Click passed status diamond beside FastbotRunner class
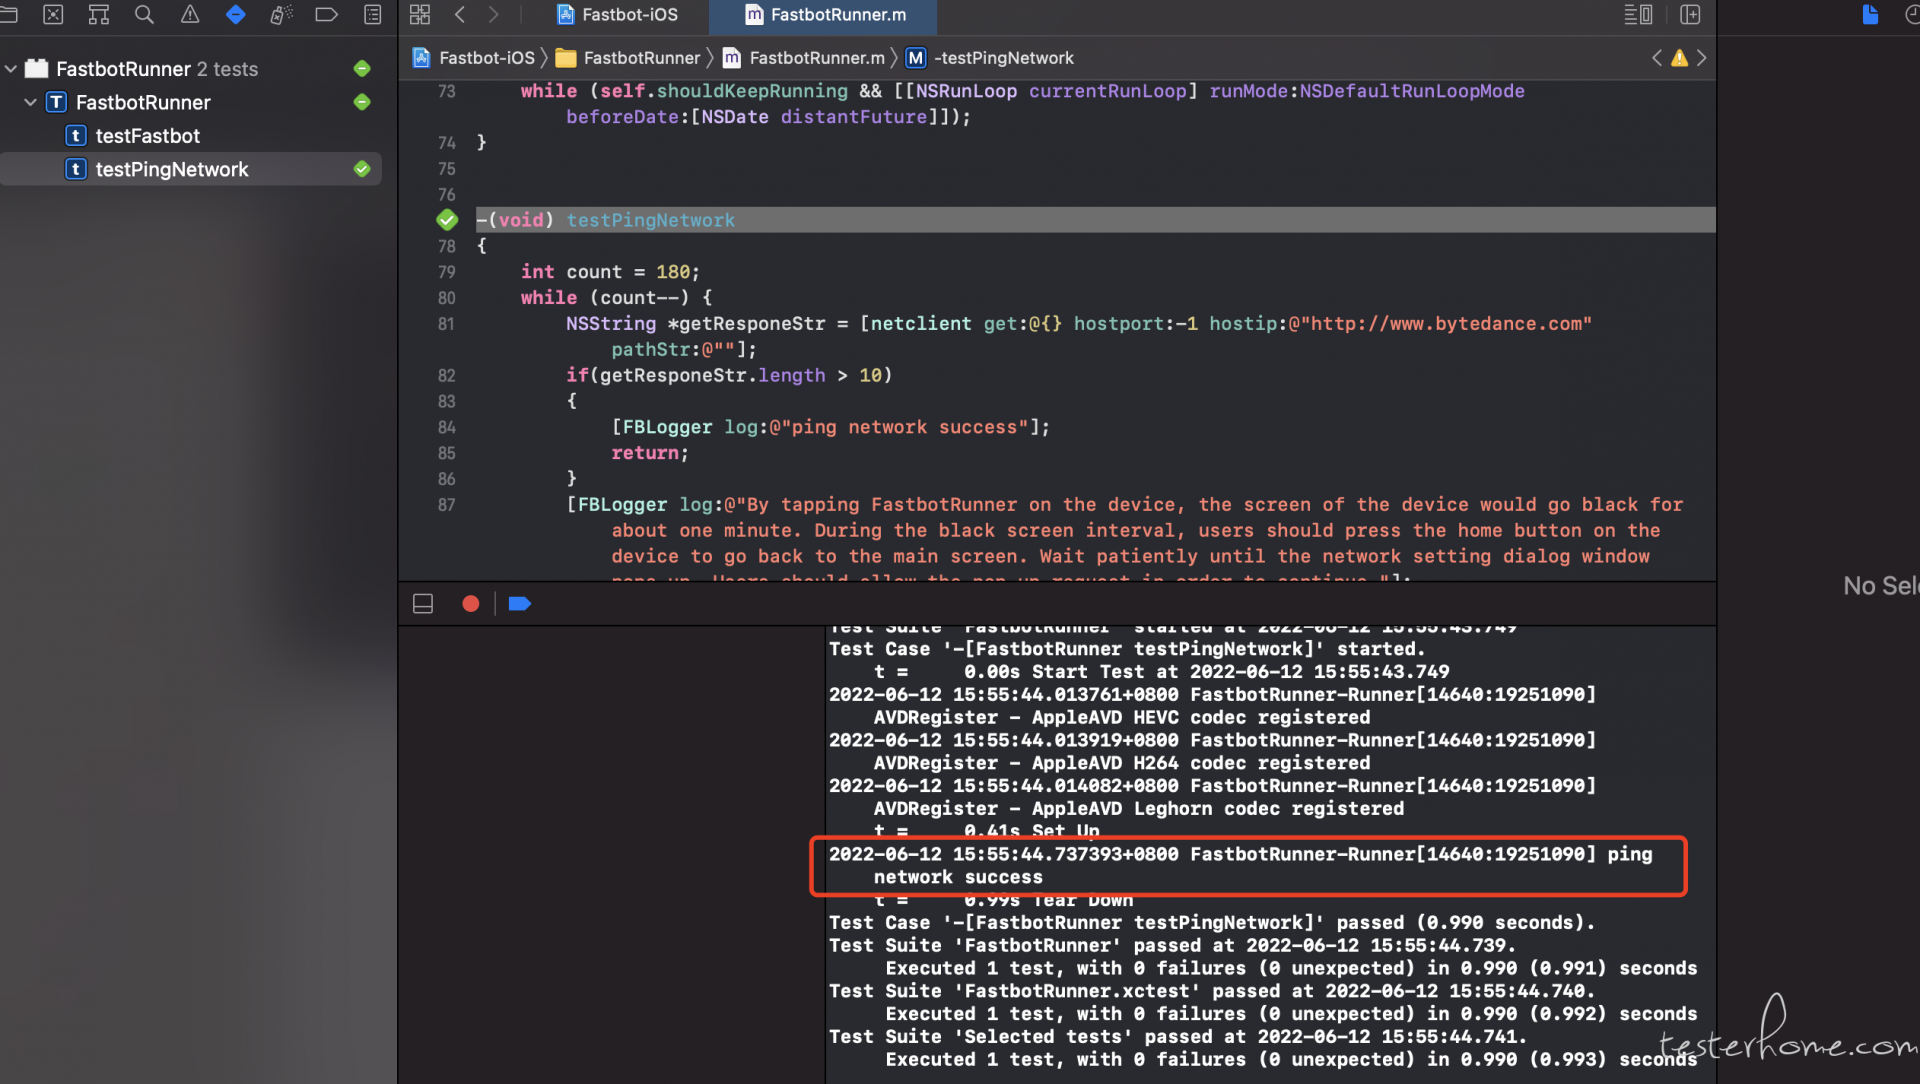 [x=362, y=102]
